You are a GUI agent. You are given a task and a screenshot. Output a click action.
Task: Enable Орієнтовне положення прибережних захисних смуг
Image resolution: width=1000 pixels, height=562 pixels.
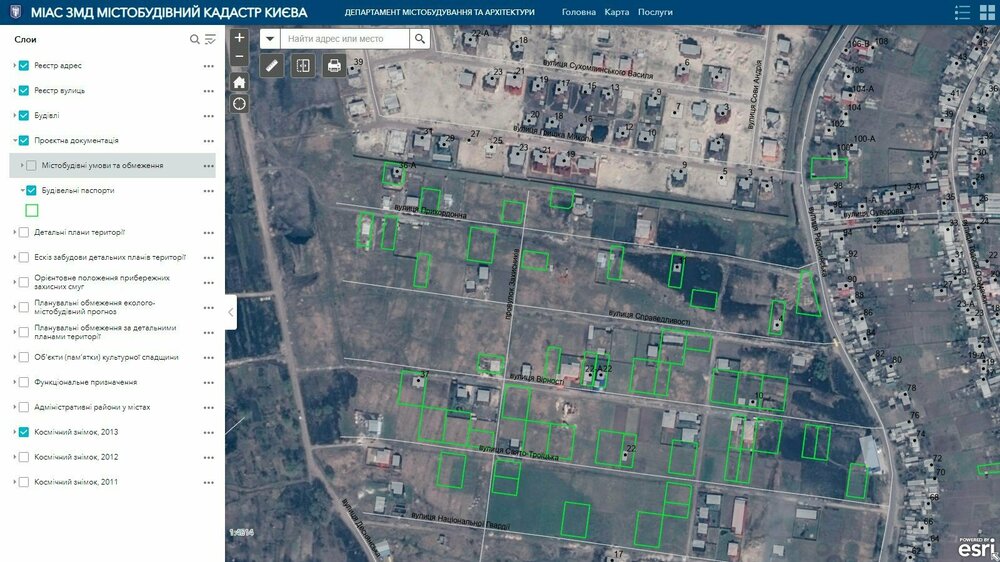click(24, 282)
